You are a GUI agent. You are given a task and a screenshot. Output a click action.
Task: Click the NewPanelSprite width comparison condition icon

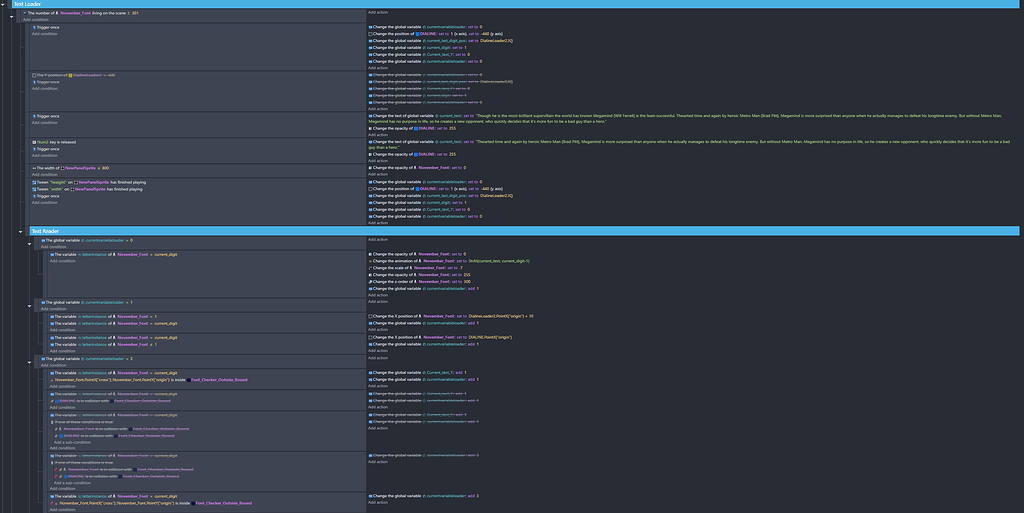35,168
